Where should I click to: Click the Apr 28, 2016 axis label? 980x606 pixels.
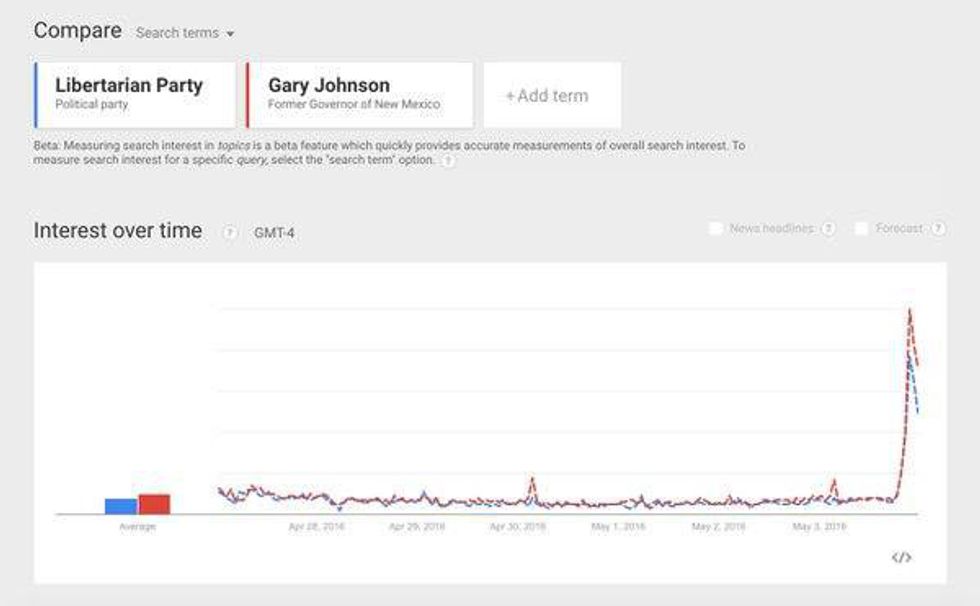click(316, 526)
